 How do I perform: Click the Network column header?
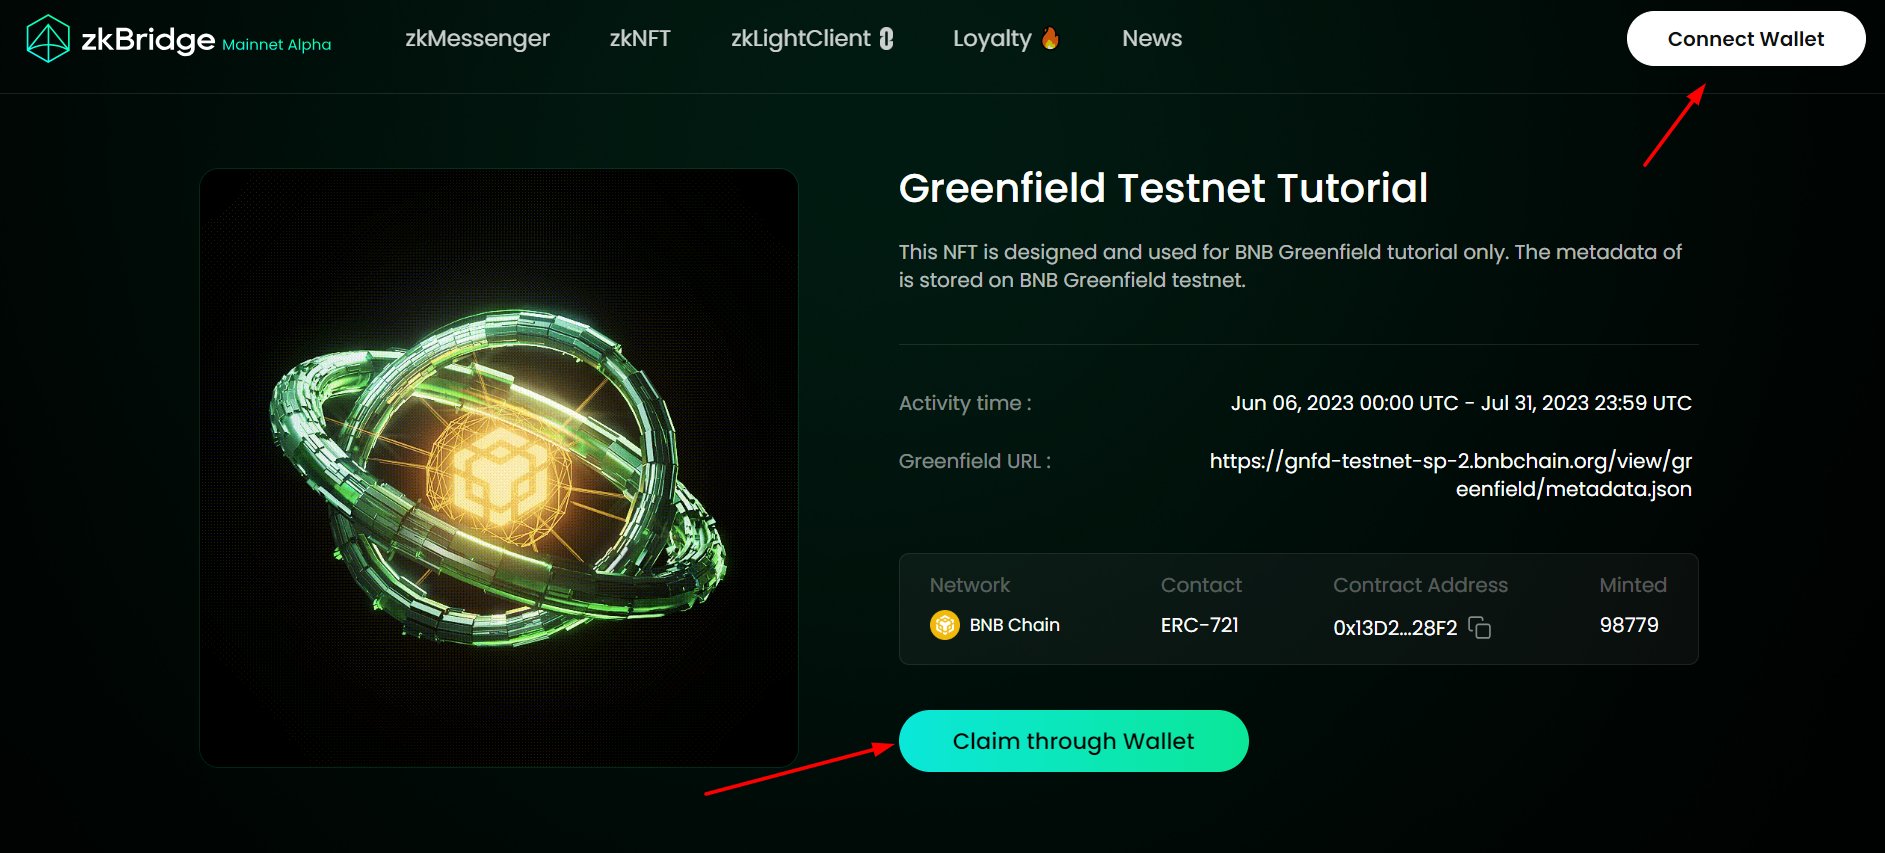tap(970, 585)
